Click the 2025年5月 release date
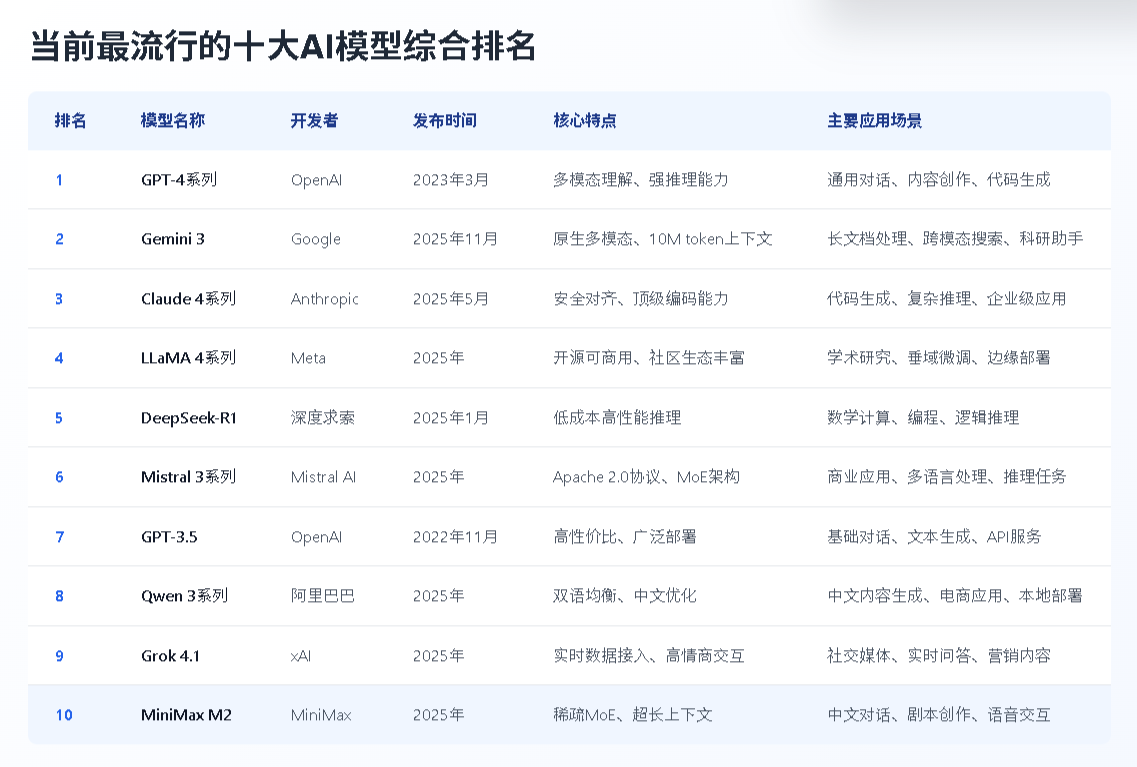 pos(450,299)
